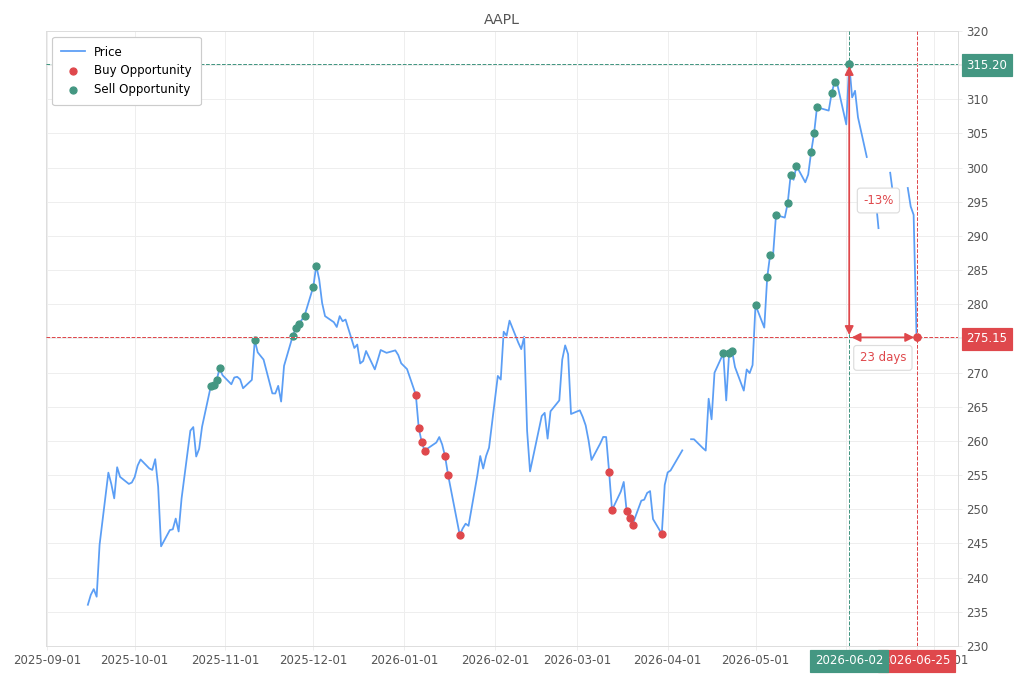Click the green 2026-06-02 date label

(849, 660)
